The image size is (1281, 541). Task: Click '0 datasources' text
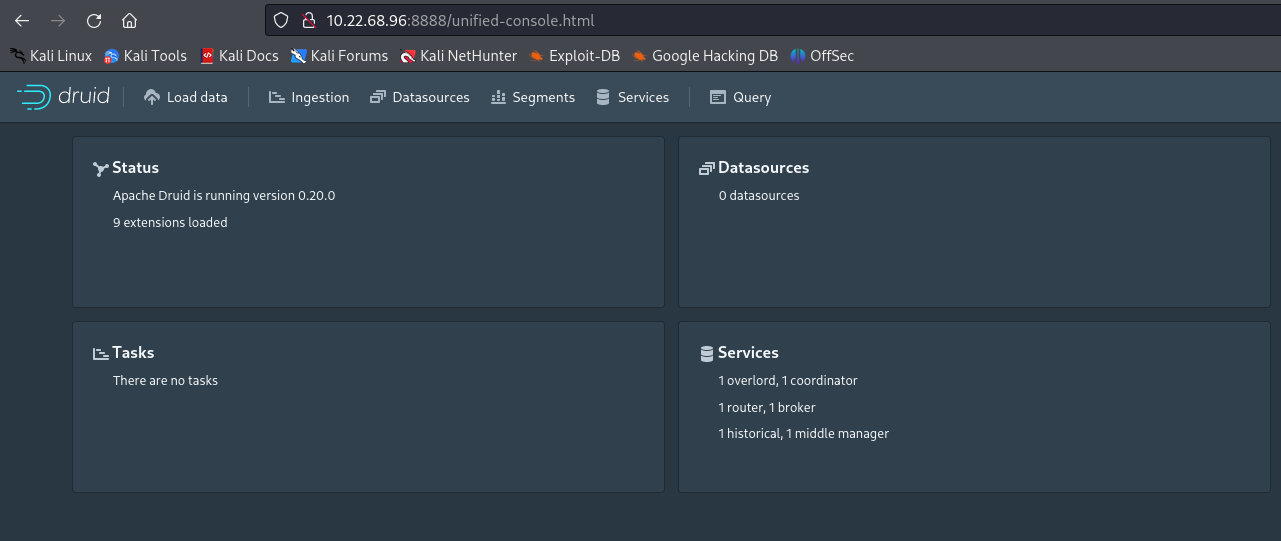pyautogui.click(x=759, y=196)
